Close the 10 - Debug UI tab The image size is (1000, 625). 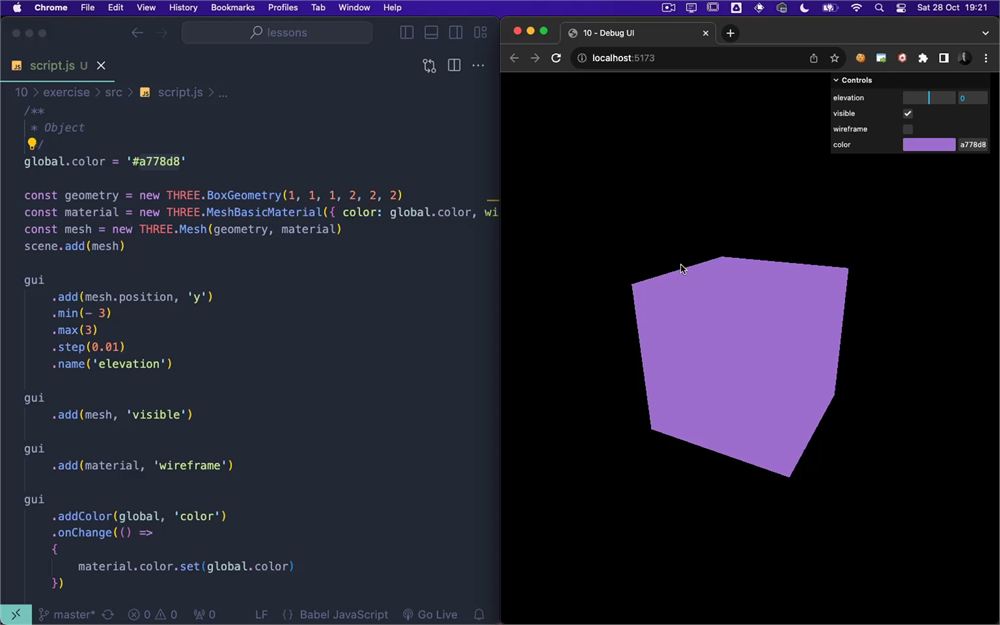point(705,33)
